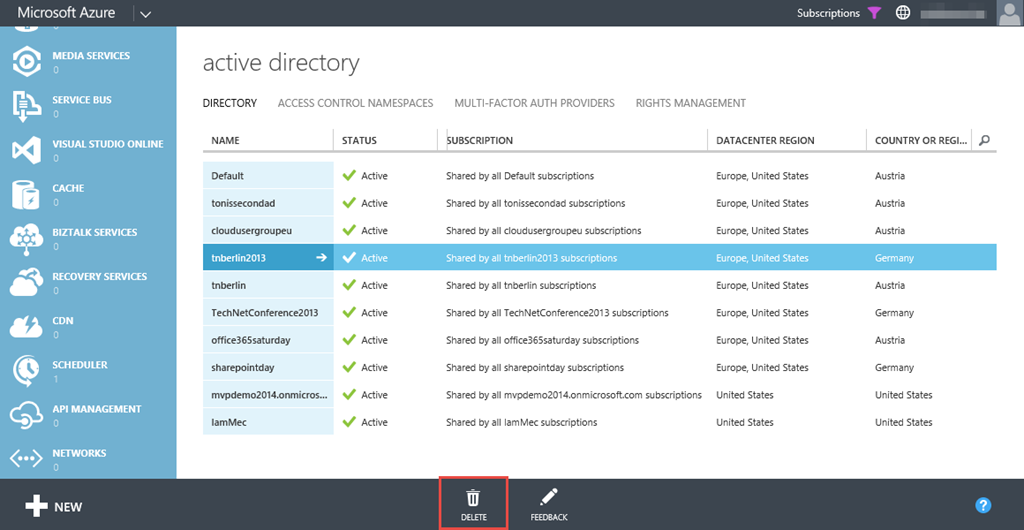
Task: Switch to Multi-Factor Auth Providers tab
Action: (x=534, y=103)
